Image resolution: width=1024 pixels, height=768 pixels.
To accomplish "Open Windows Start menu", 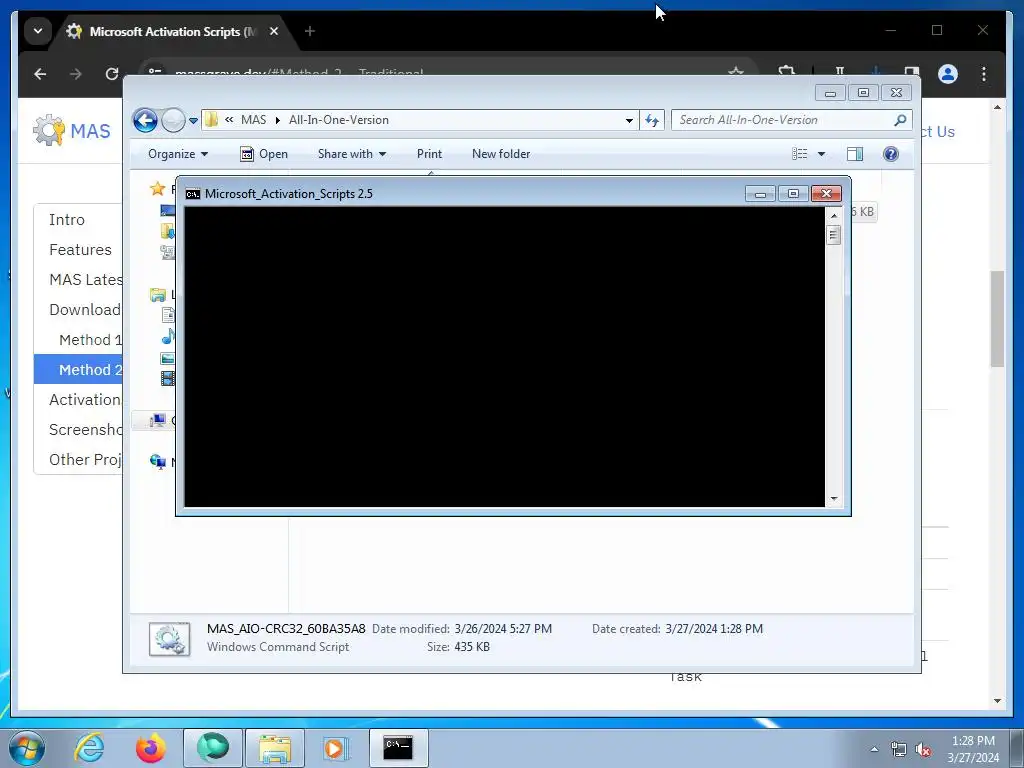I will point(27,748).
